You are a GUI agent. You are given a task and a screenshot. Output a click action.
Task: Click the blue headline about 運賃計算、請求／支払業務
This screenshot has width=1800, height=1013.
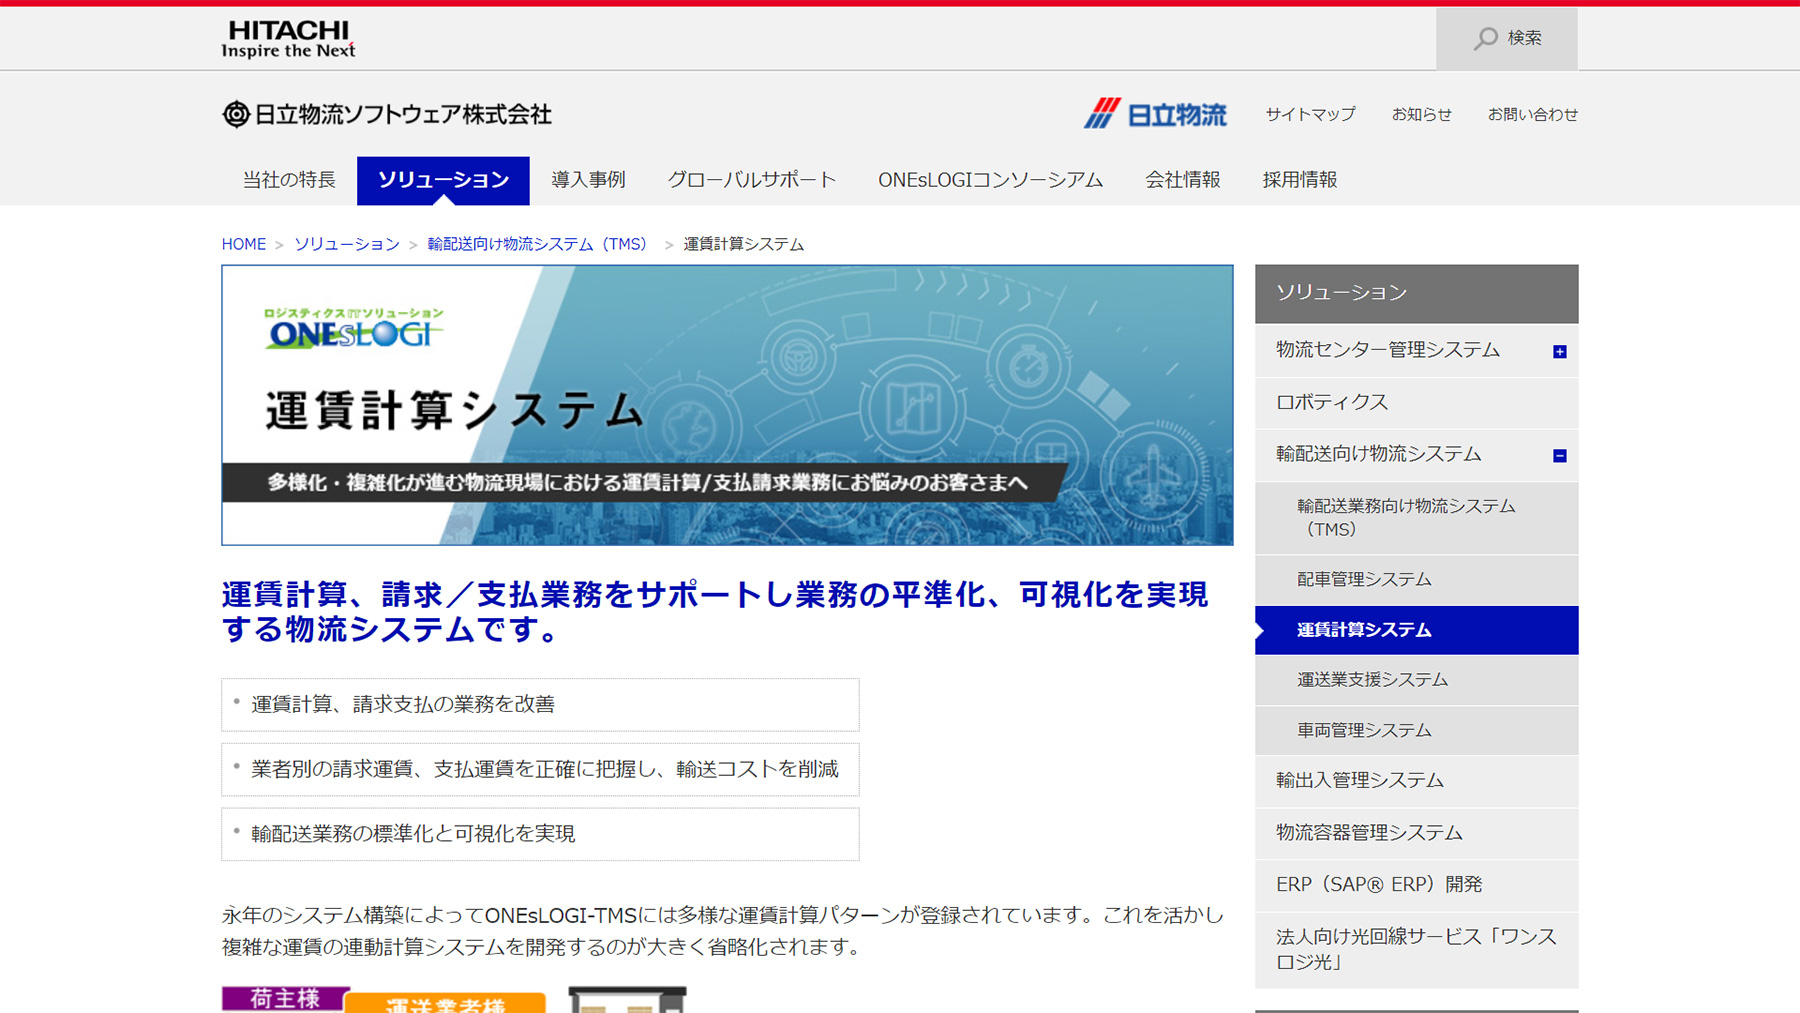[x=715, y=612]
